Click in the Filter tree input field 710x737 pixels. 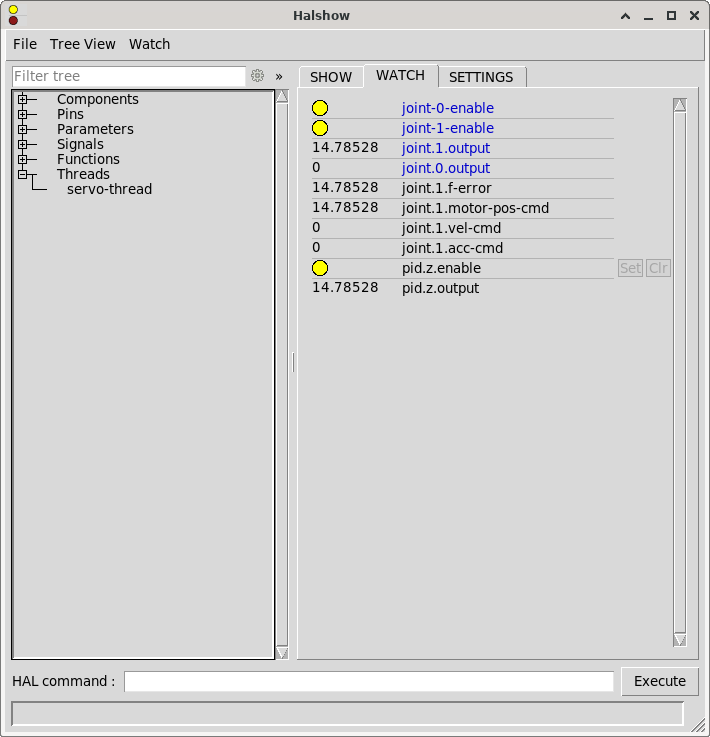click(x=129, y=76)
